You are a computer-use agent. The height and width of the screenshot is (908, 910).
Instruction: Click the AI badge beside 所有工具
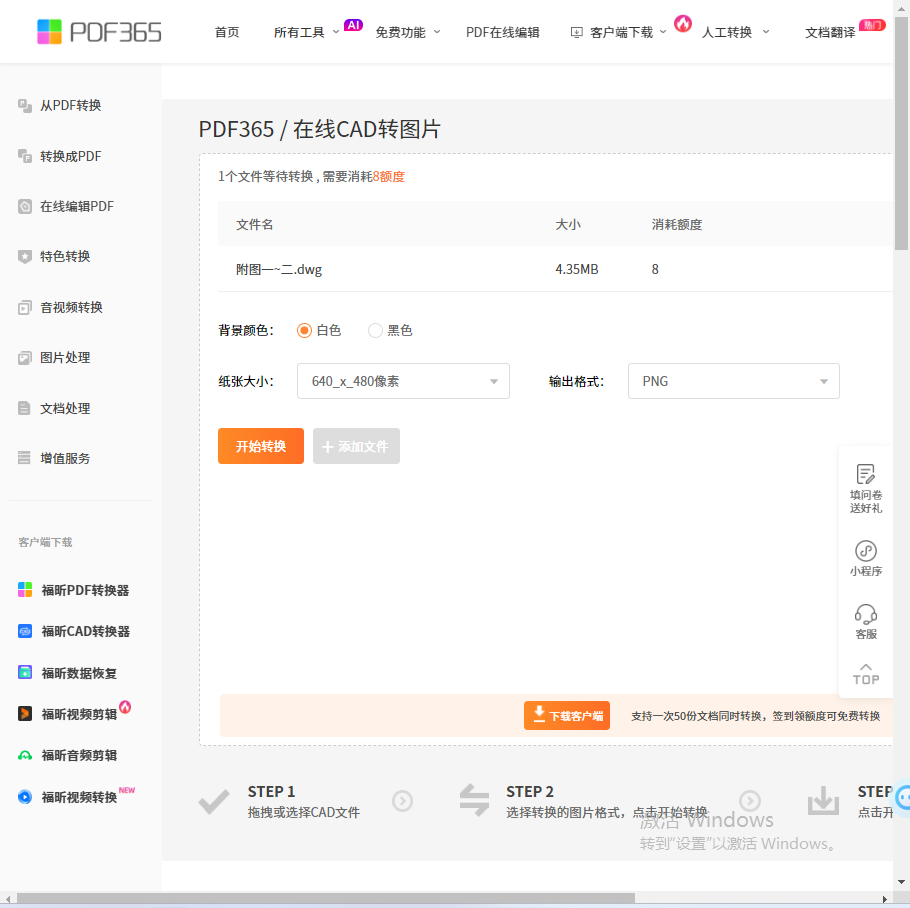click(x=353, y=25)
